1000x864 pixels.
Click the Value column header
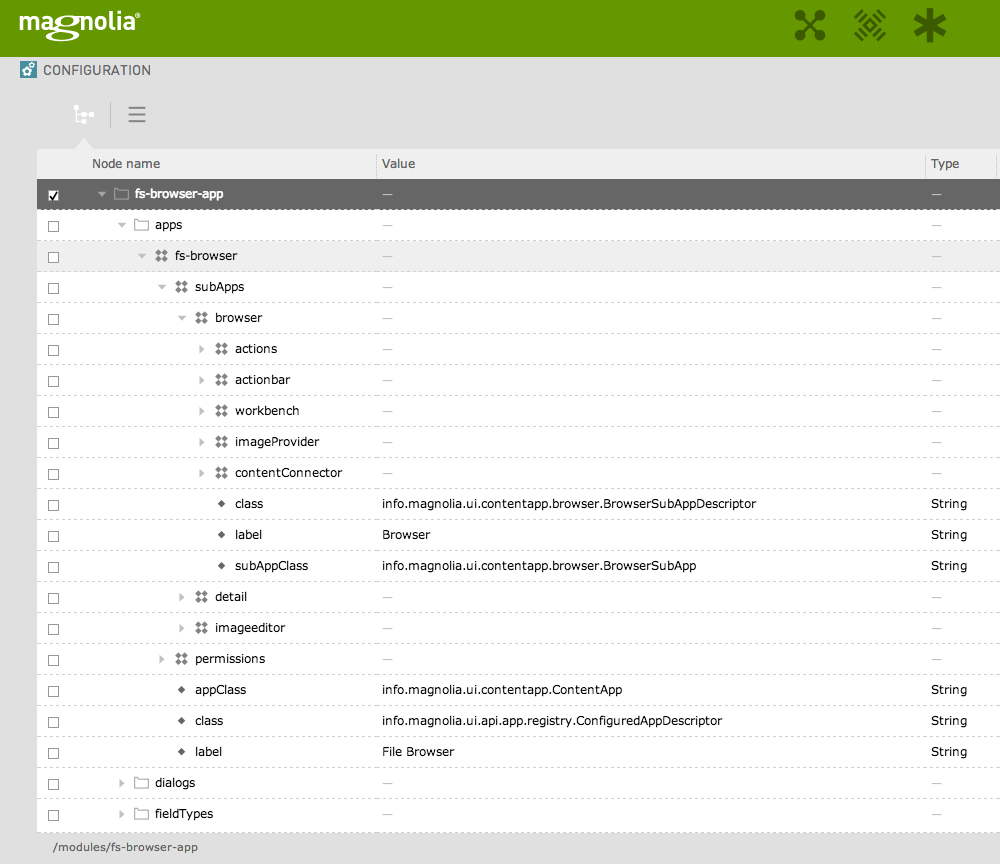(x=398, y=163)
